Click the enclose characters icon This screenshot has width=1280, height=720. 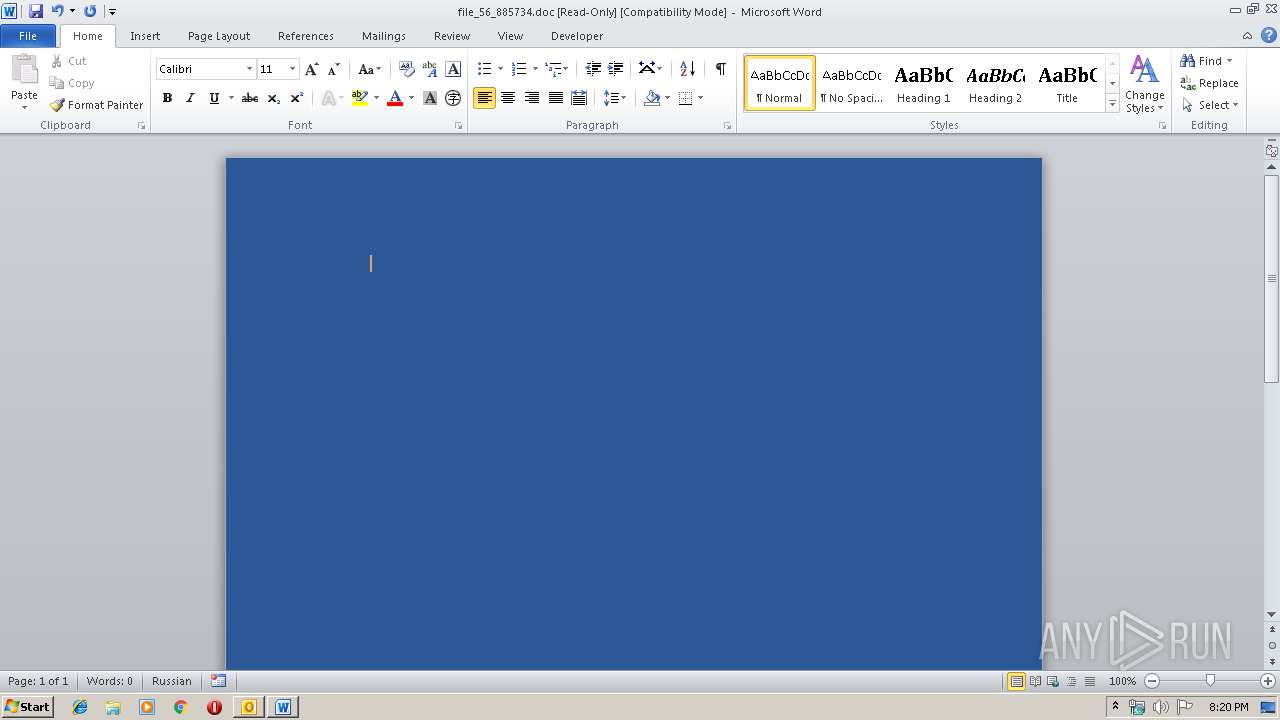click(453, 98)
